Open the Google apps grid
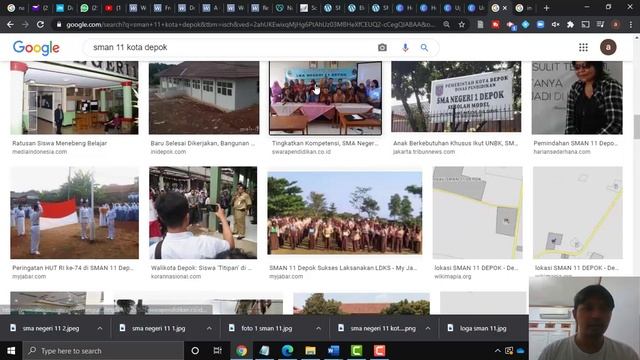 583,47
